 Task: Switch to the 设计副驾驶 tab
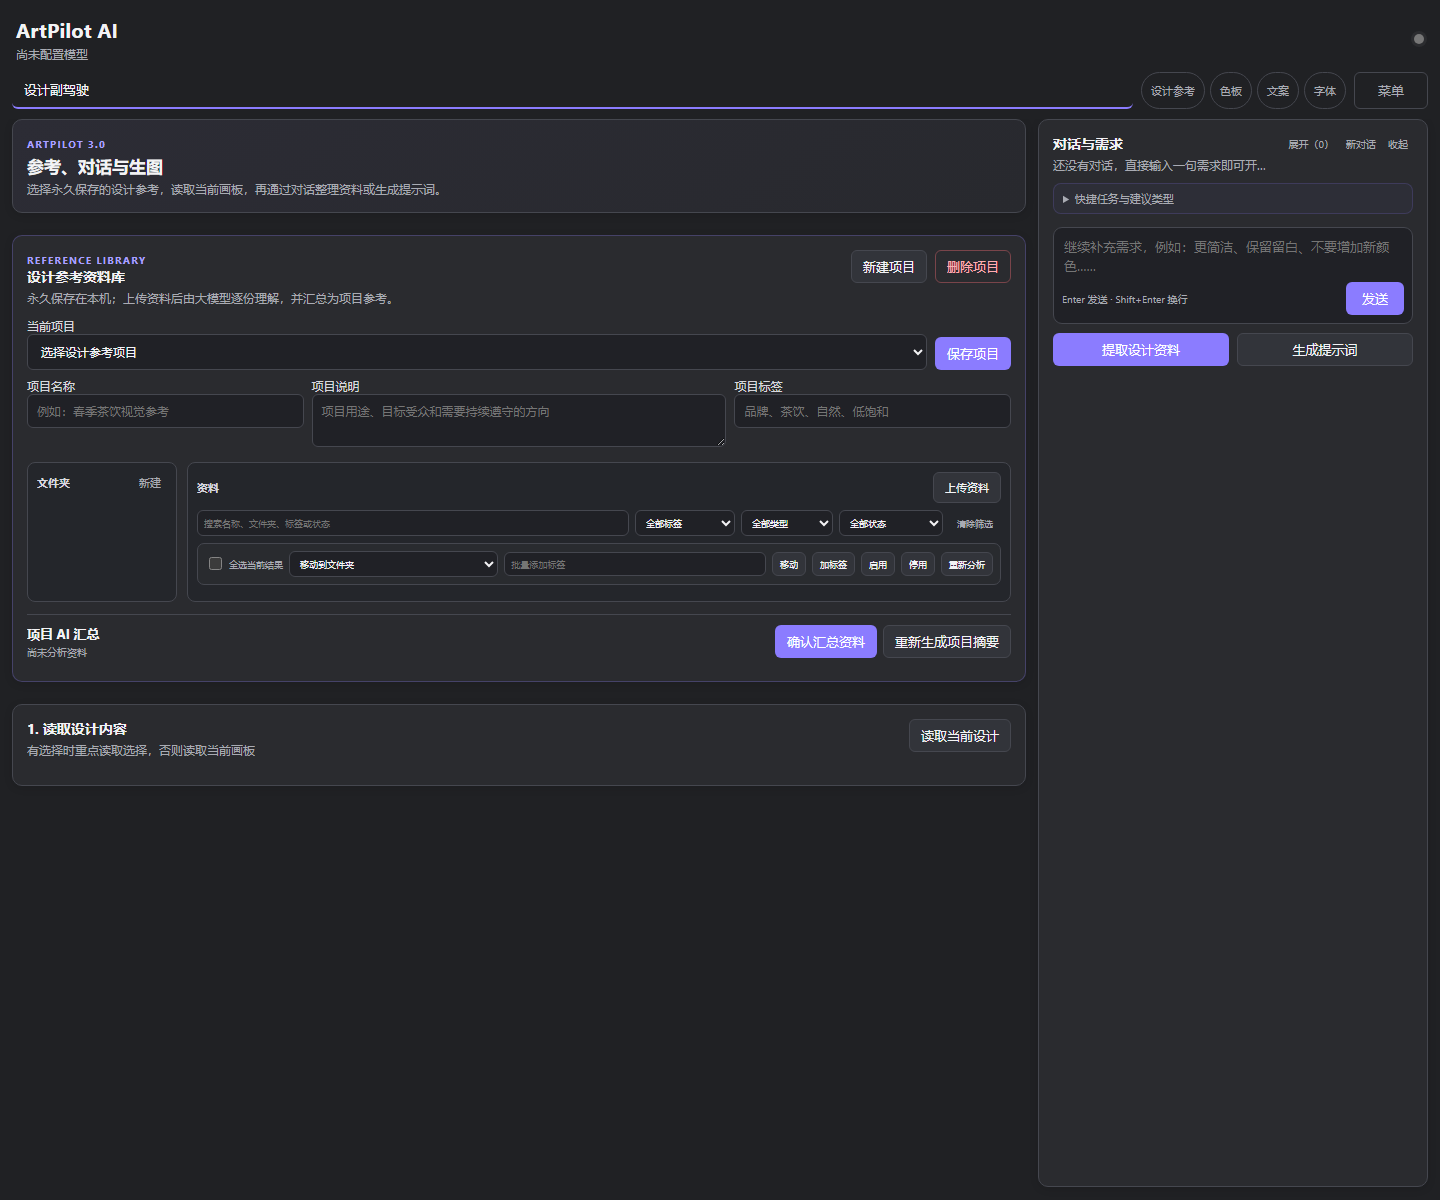[572, 90]
